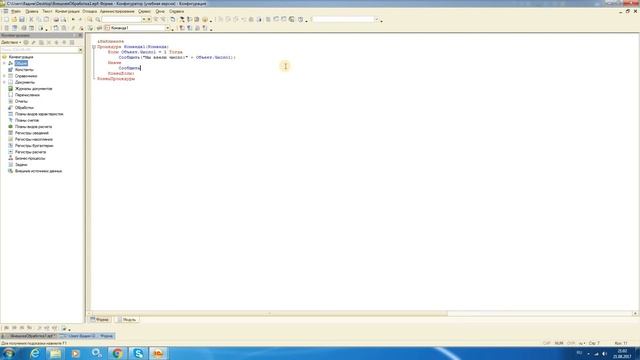The height and width of the screenshot is (360, 640).
Task: Switch to the 1C application in taskbar
Action: tap(158, 353)
